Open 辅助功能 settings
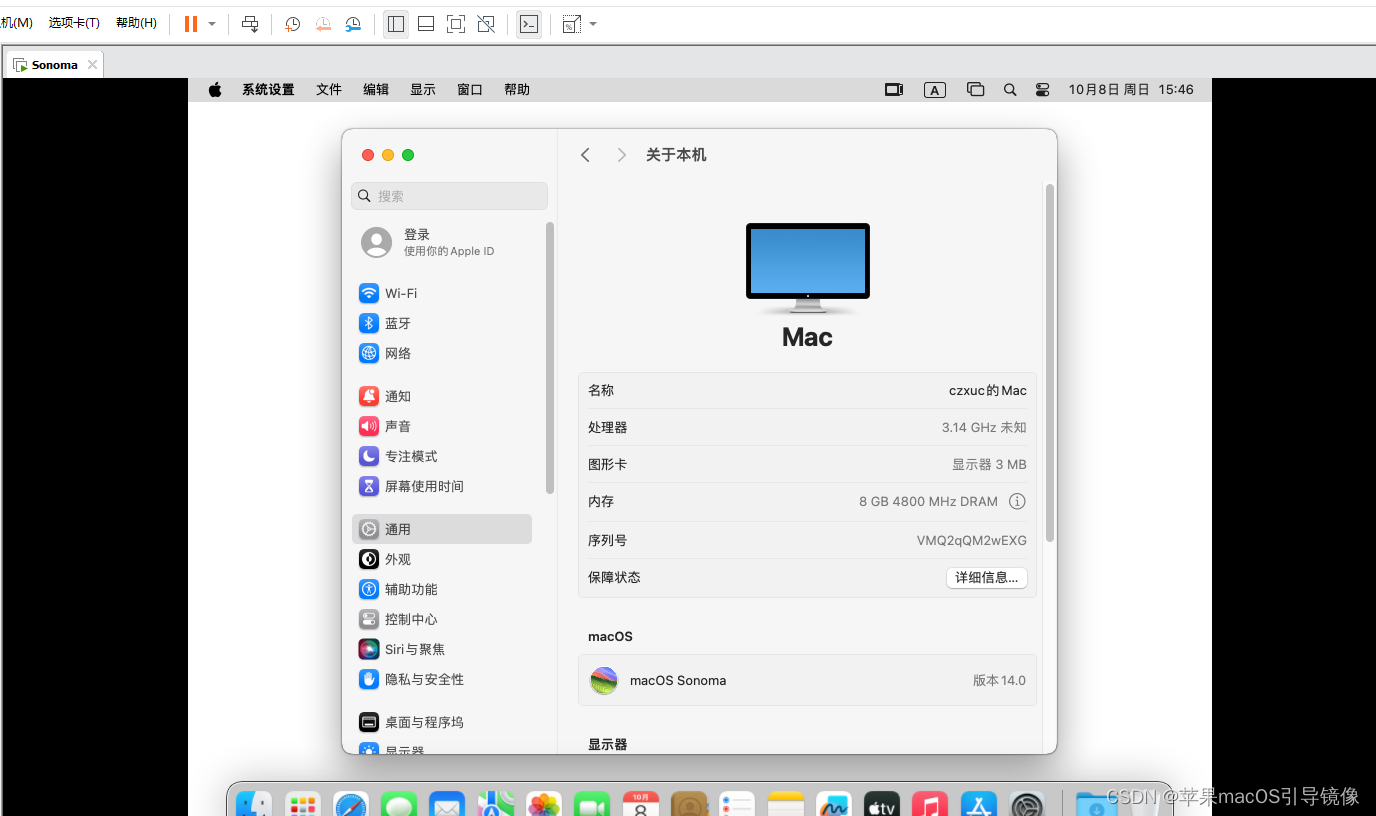This screenshot has width=1376, height=816. [x=442, y=589]
